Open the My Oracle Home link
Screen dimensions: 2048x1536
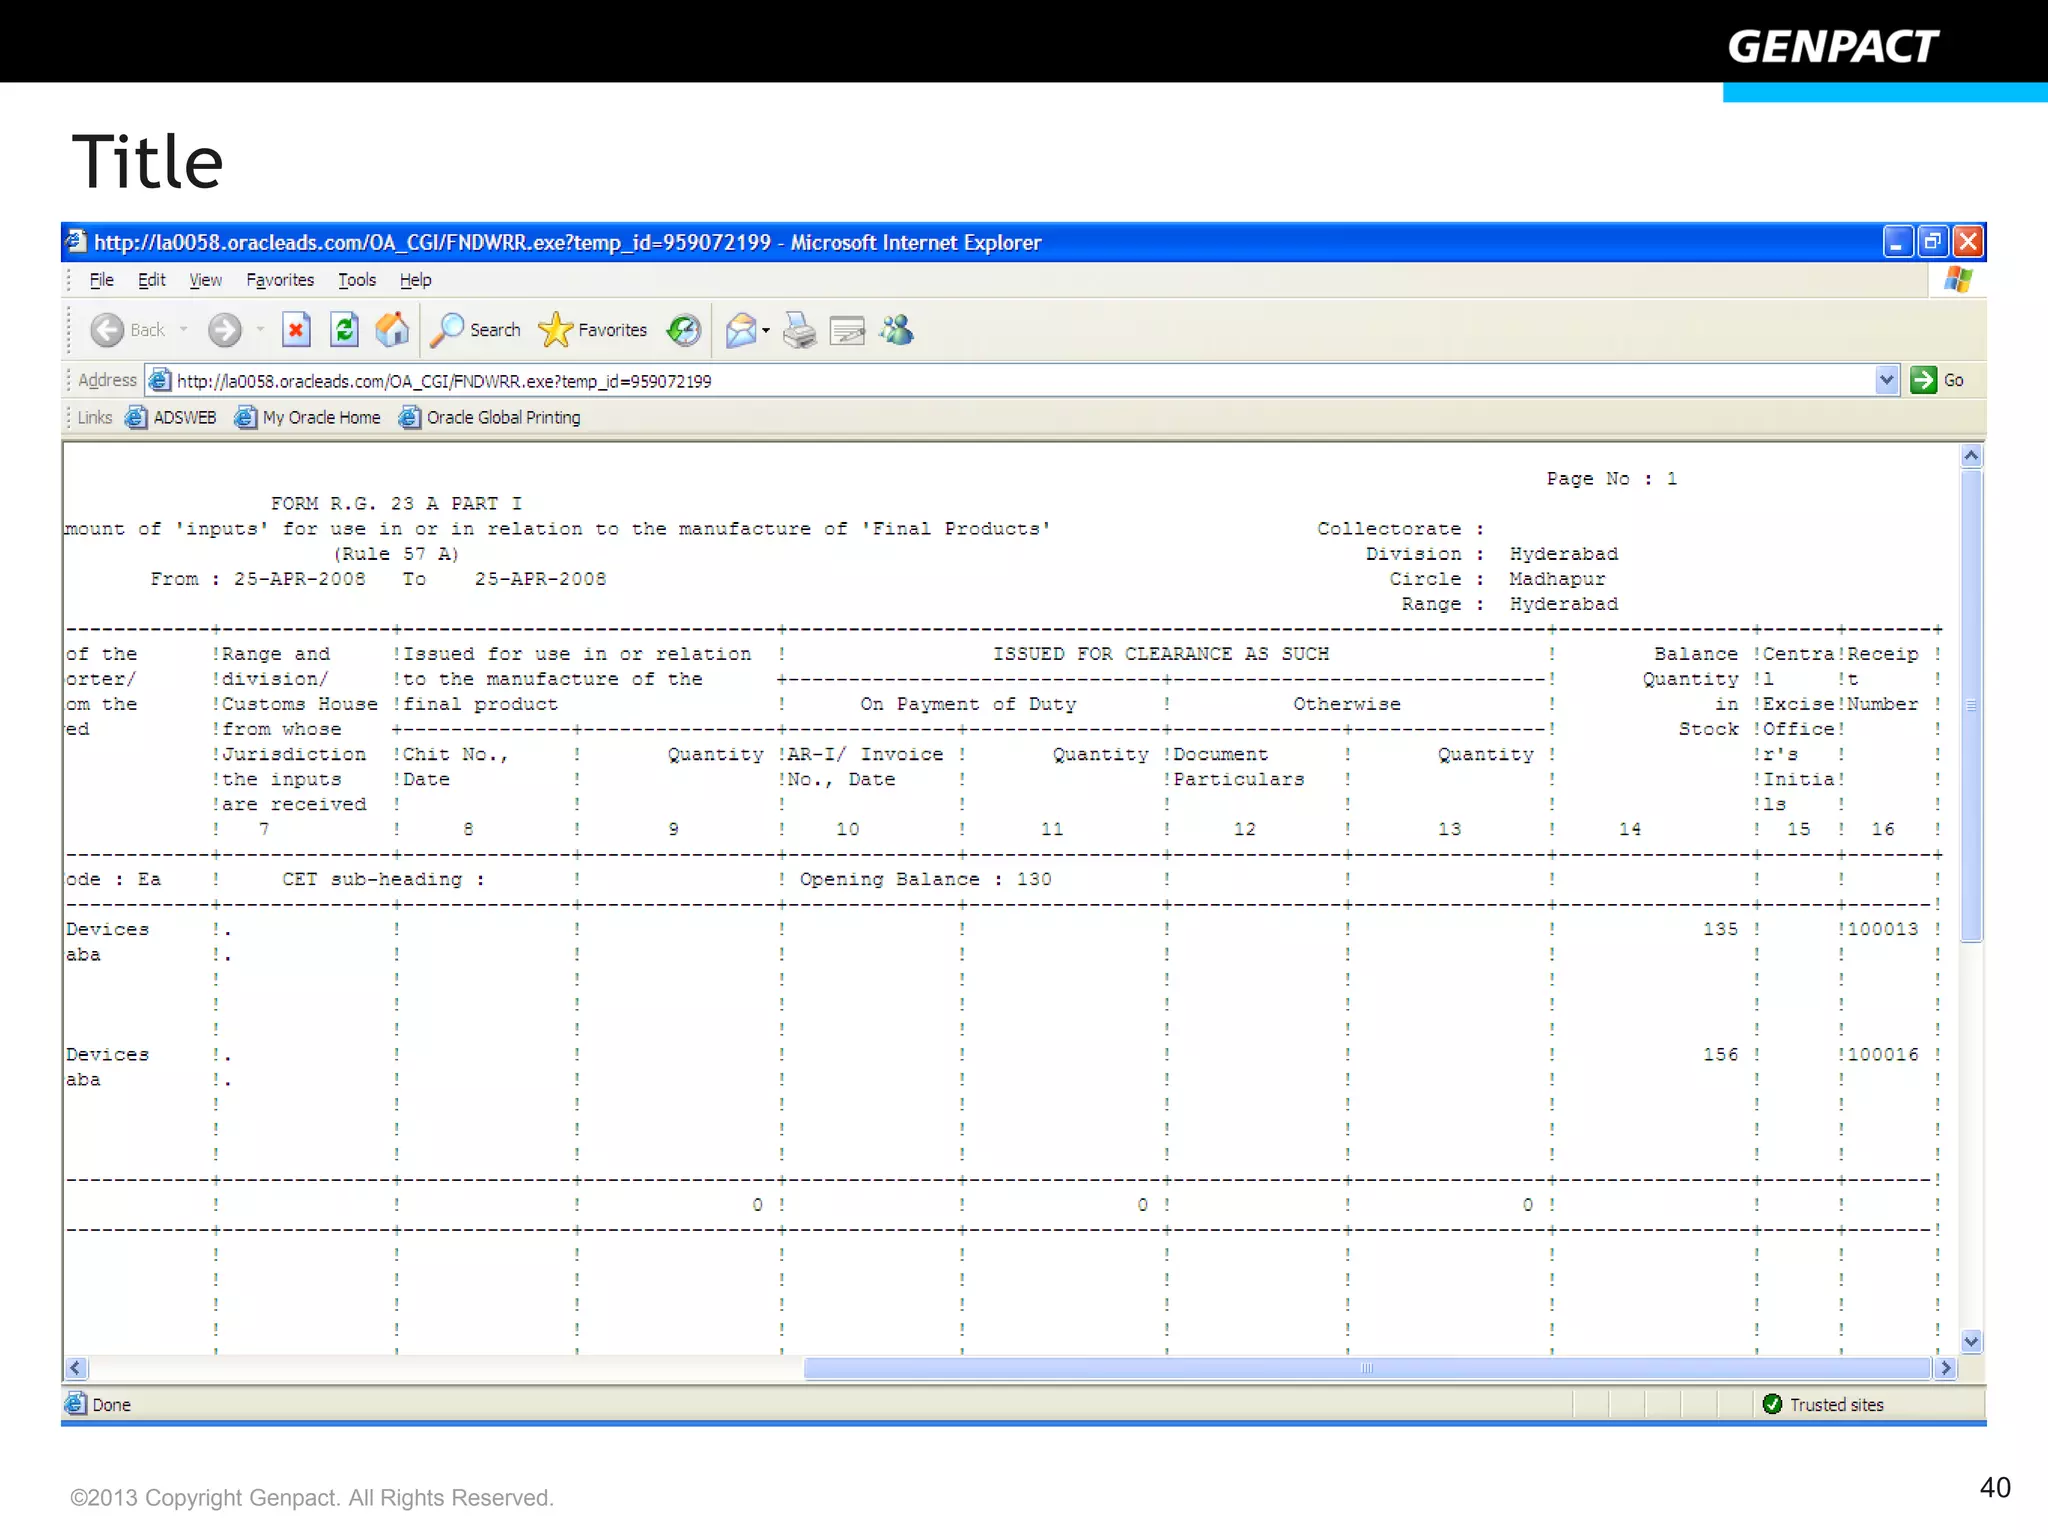(320, 418)
